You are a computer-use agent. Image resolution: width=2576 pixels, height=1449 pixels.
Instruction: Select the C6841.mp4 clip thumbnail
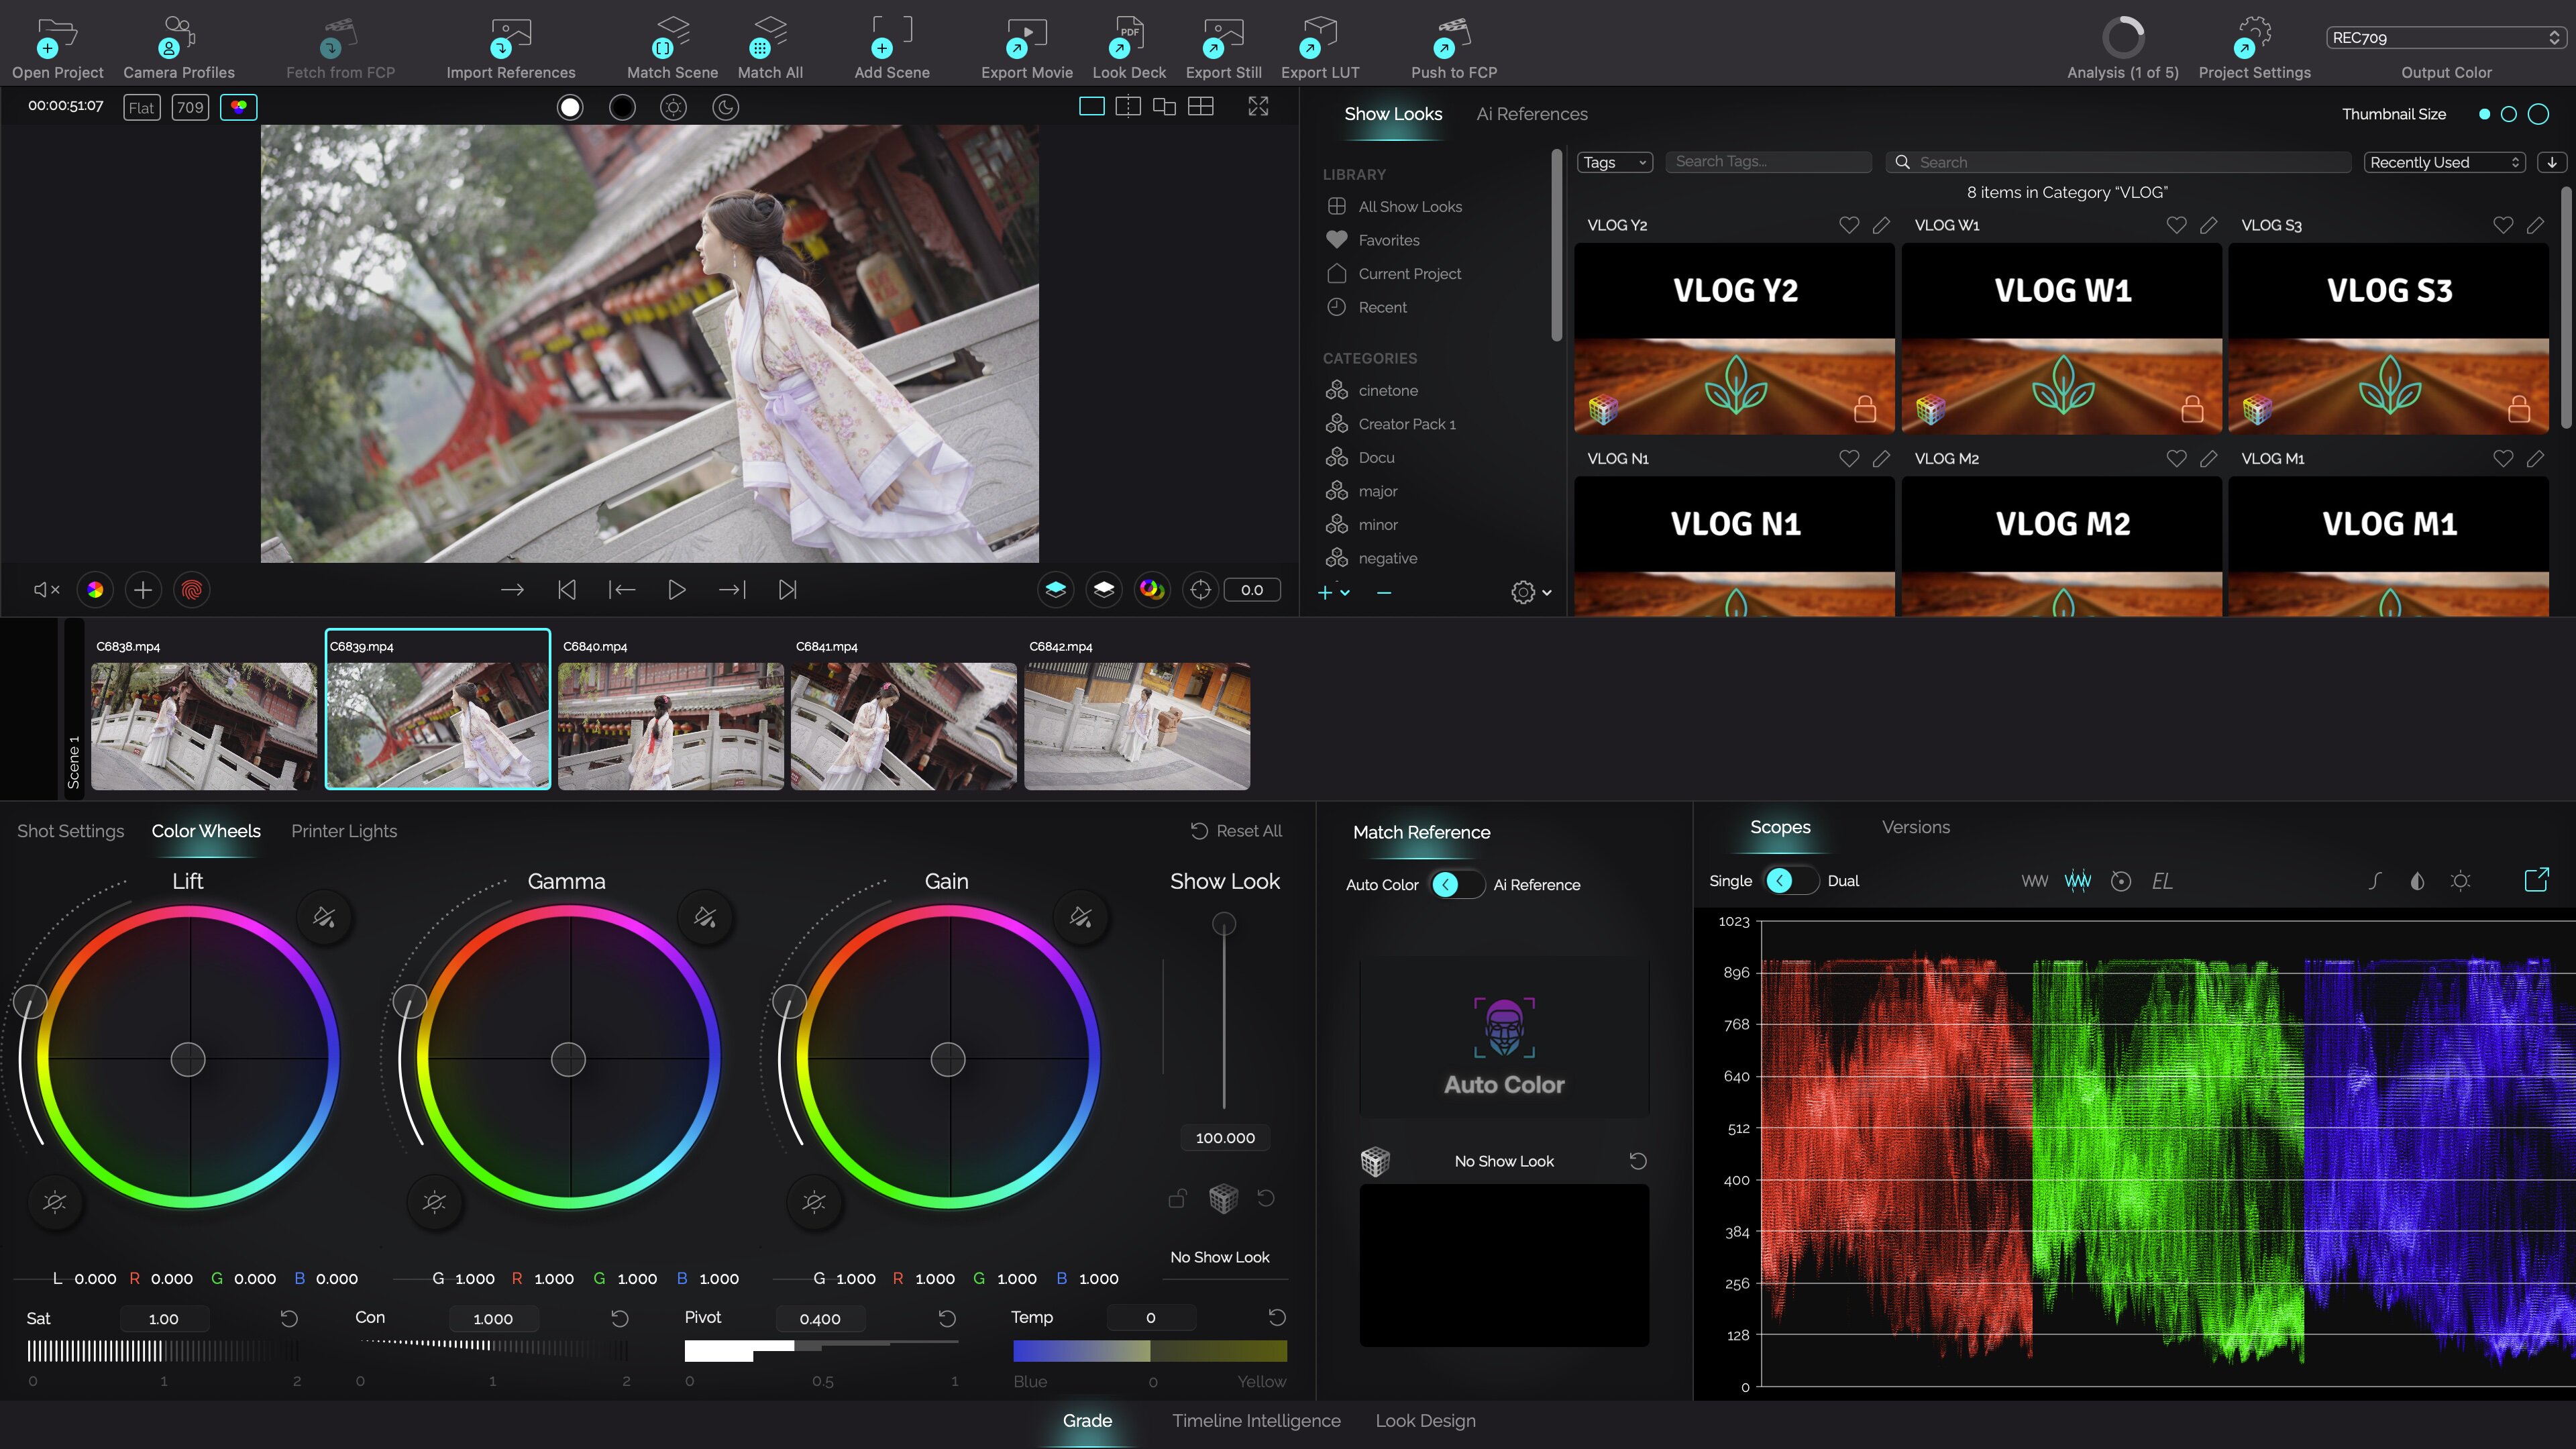[x=903, y=725]
